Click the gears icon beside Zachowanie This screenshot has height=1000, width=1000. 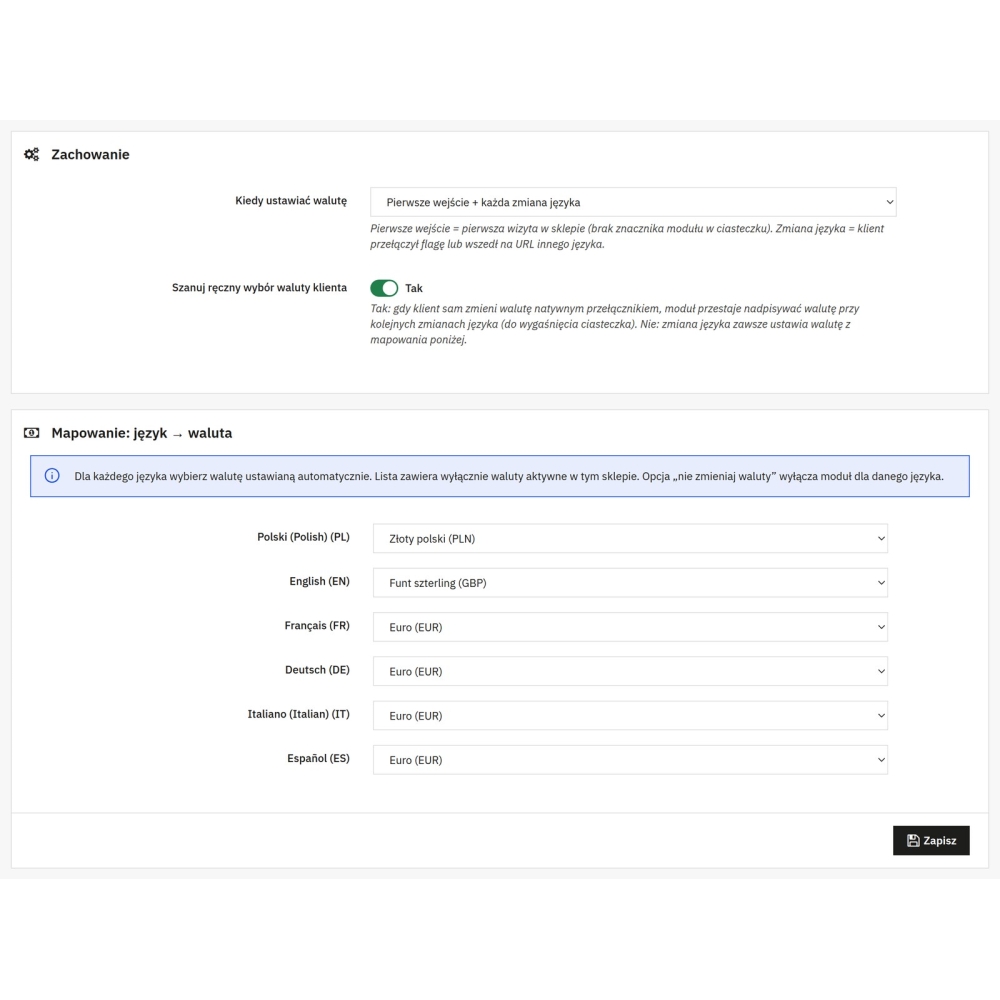point(31,154)
